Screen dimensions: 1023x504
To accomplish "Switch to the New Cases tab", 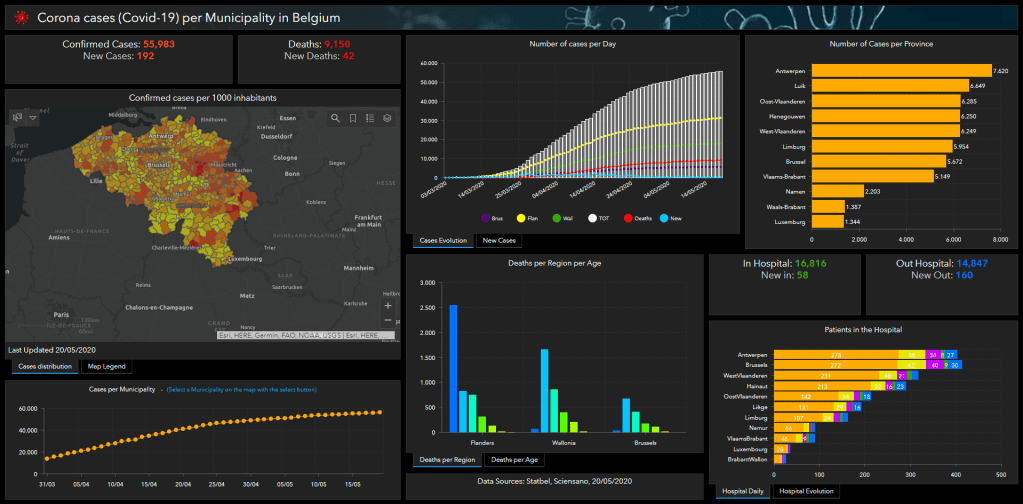I will [499, 241].
